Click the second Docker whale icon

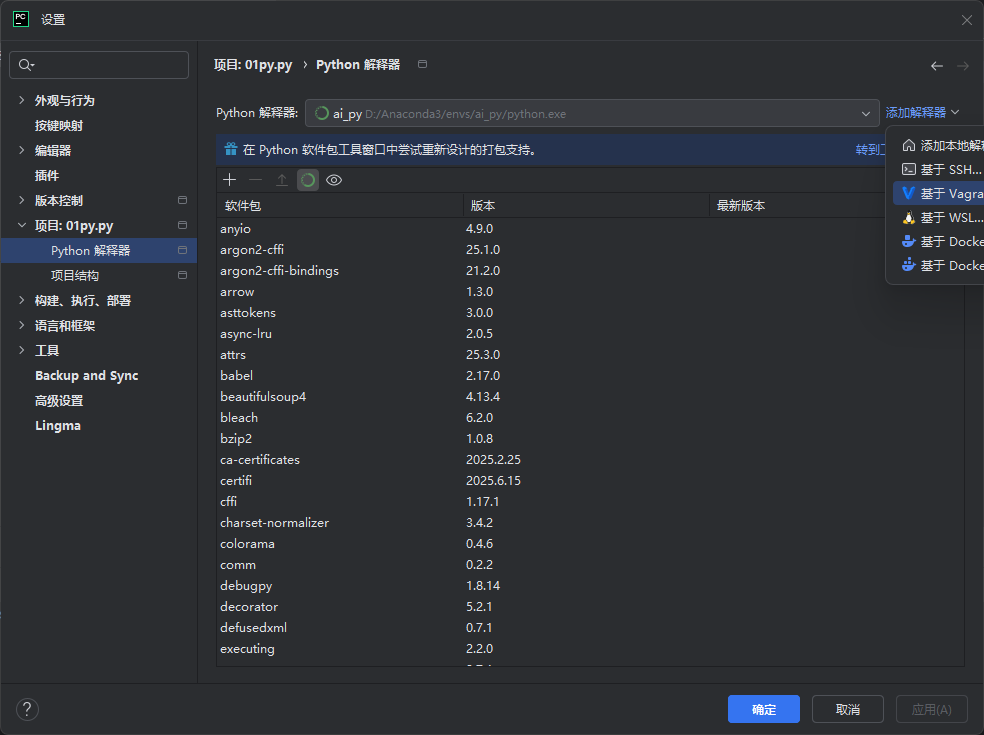tap(908, 265)
